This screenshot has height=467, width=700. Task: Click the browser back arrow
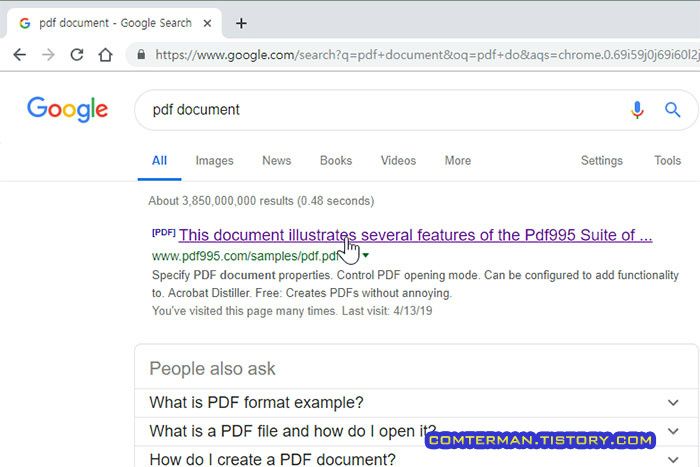pyautogui.click(x=20, y=55)
